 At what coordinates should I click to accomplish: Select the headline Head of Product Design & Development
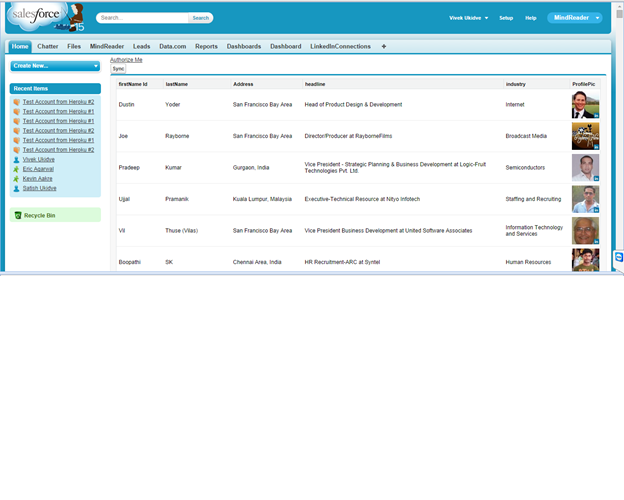(353, 105)
